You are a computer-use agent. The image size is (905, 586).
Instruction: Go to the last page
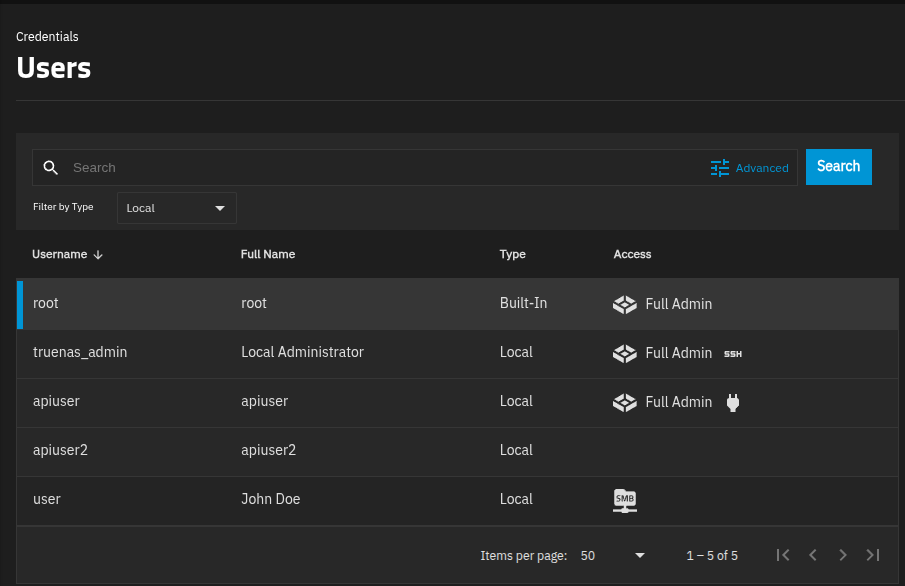click(873, 555)
